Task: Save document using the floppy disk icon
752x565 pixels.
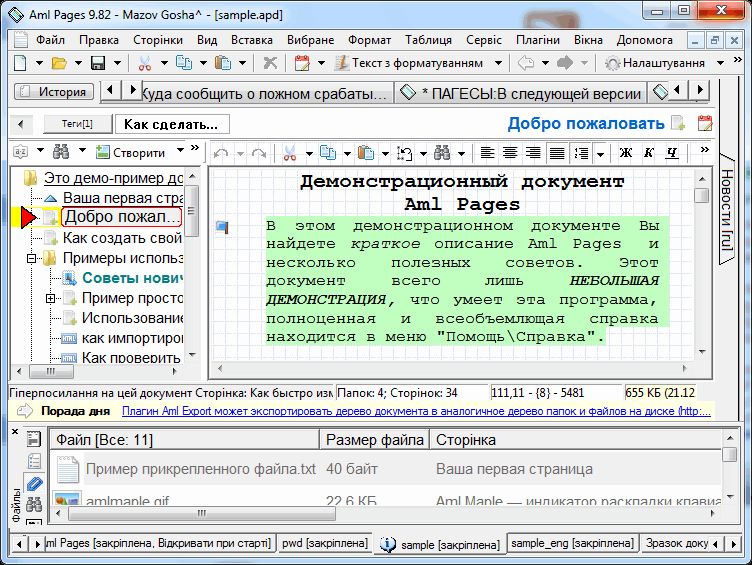Action: coord(98,63)
